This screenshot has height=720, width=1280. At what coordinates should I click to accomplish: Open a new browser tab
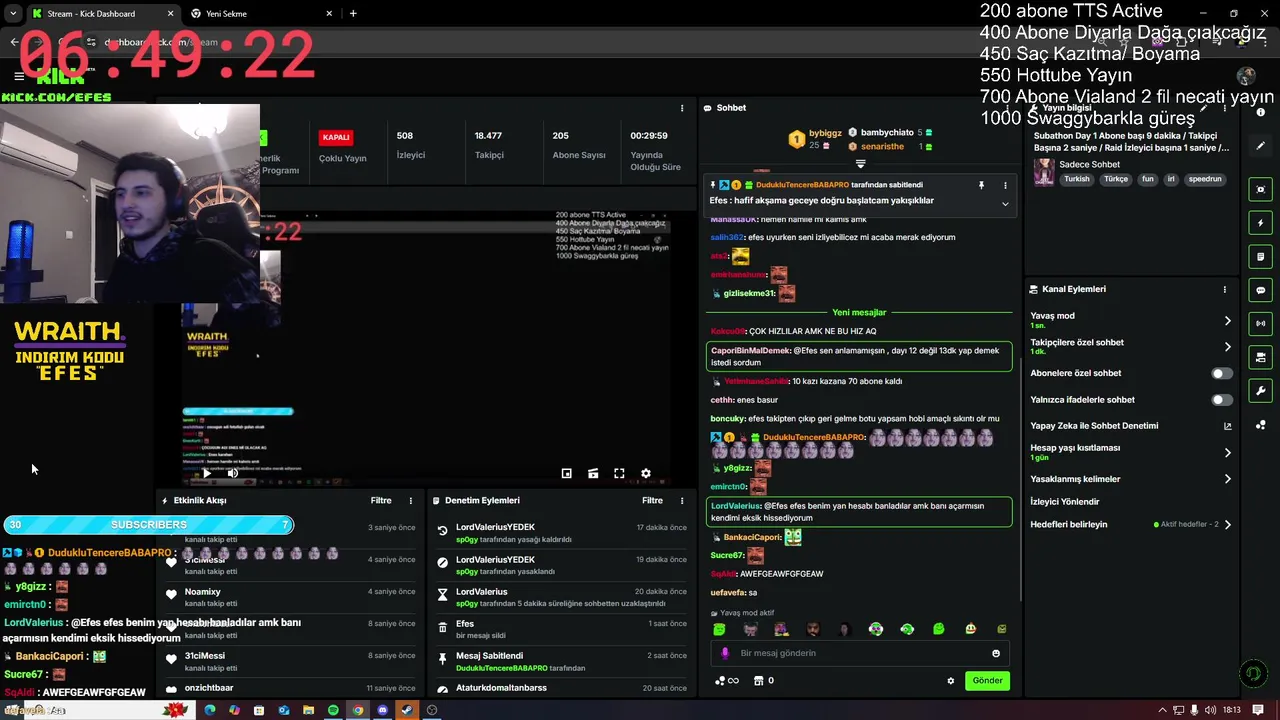click(x=353, y=13)
